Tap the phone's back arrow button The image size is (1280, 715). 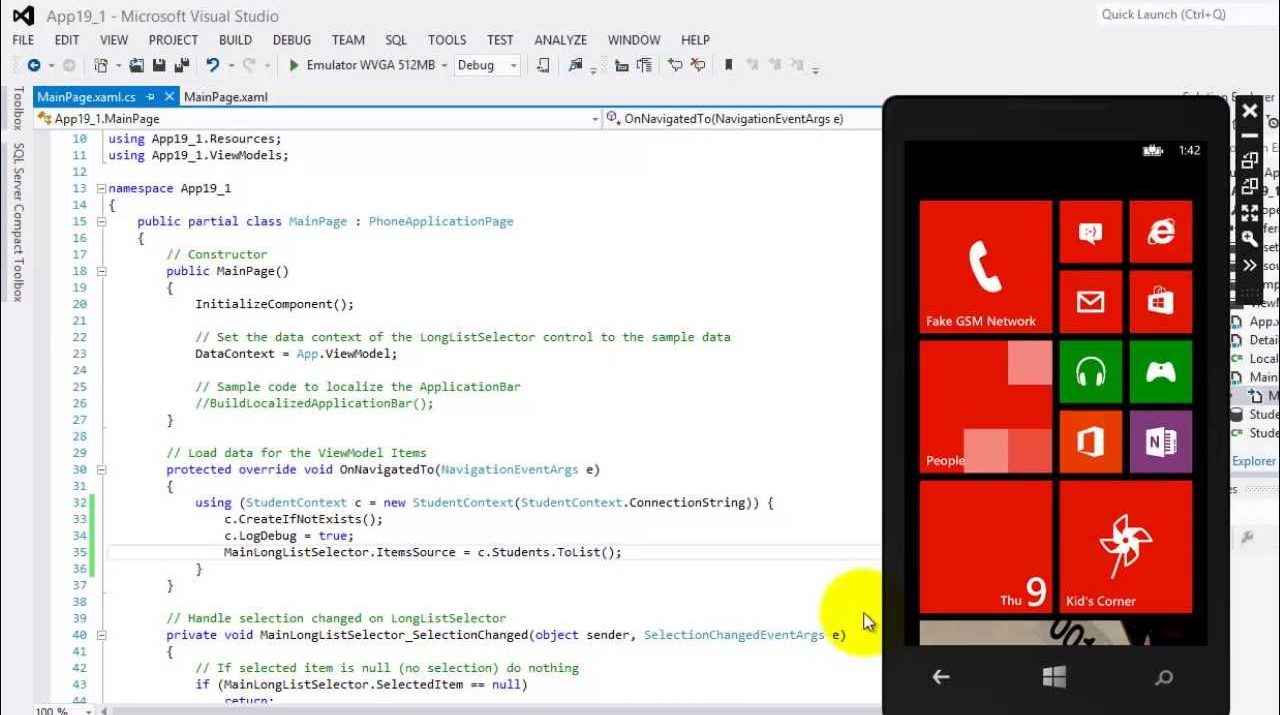point(940,677)
